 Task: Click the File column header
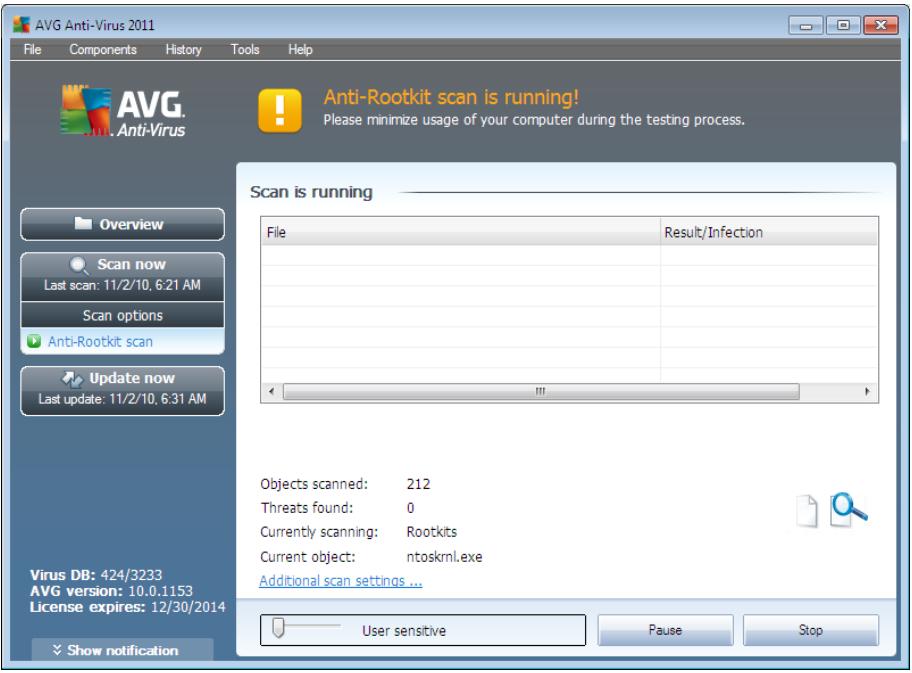tap(461, 232)
